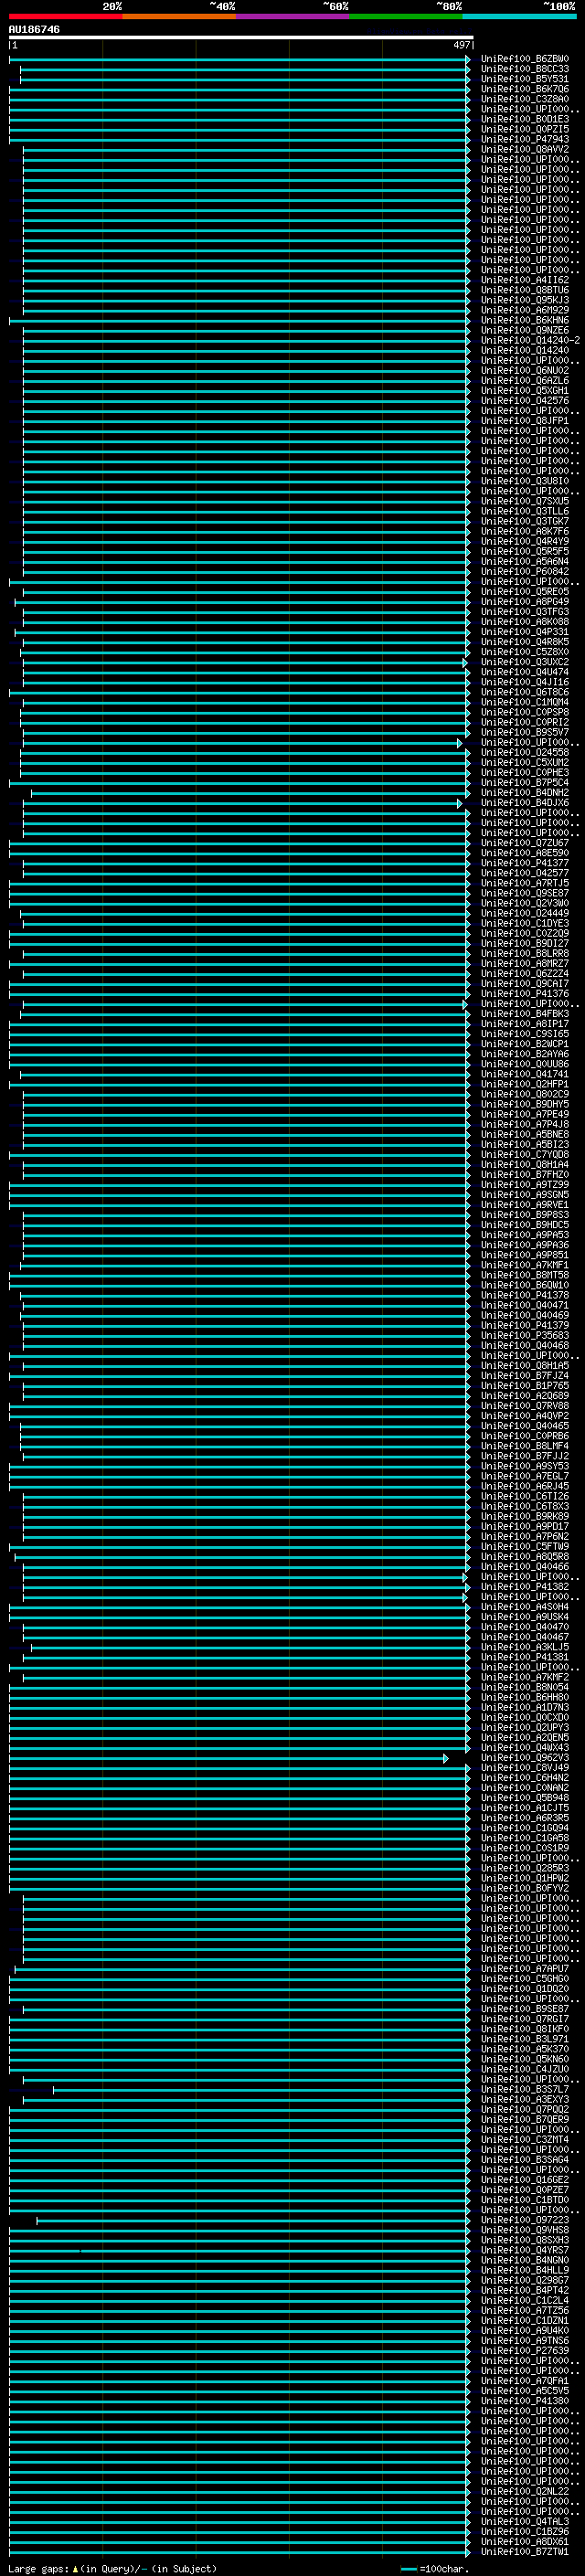Viewport: 585px width, 2576px height.
Task: Click hit label UniRef100_P41381
Action: click(525, 1657)
